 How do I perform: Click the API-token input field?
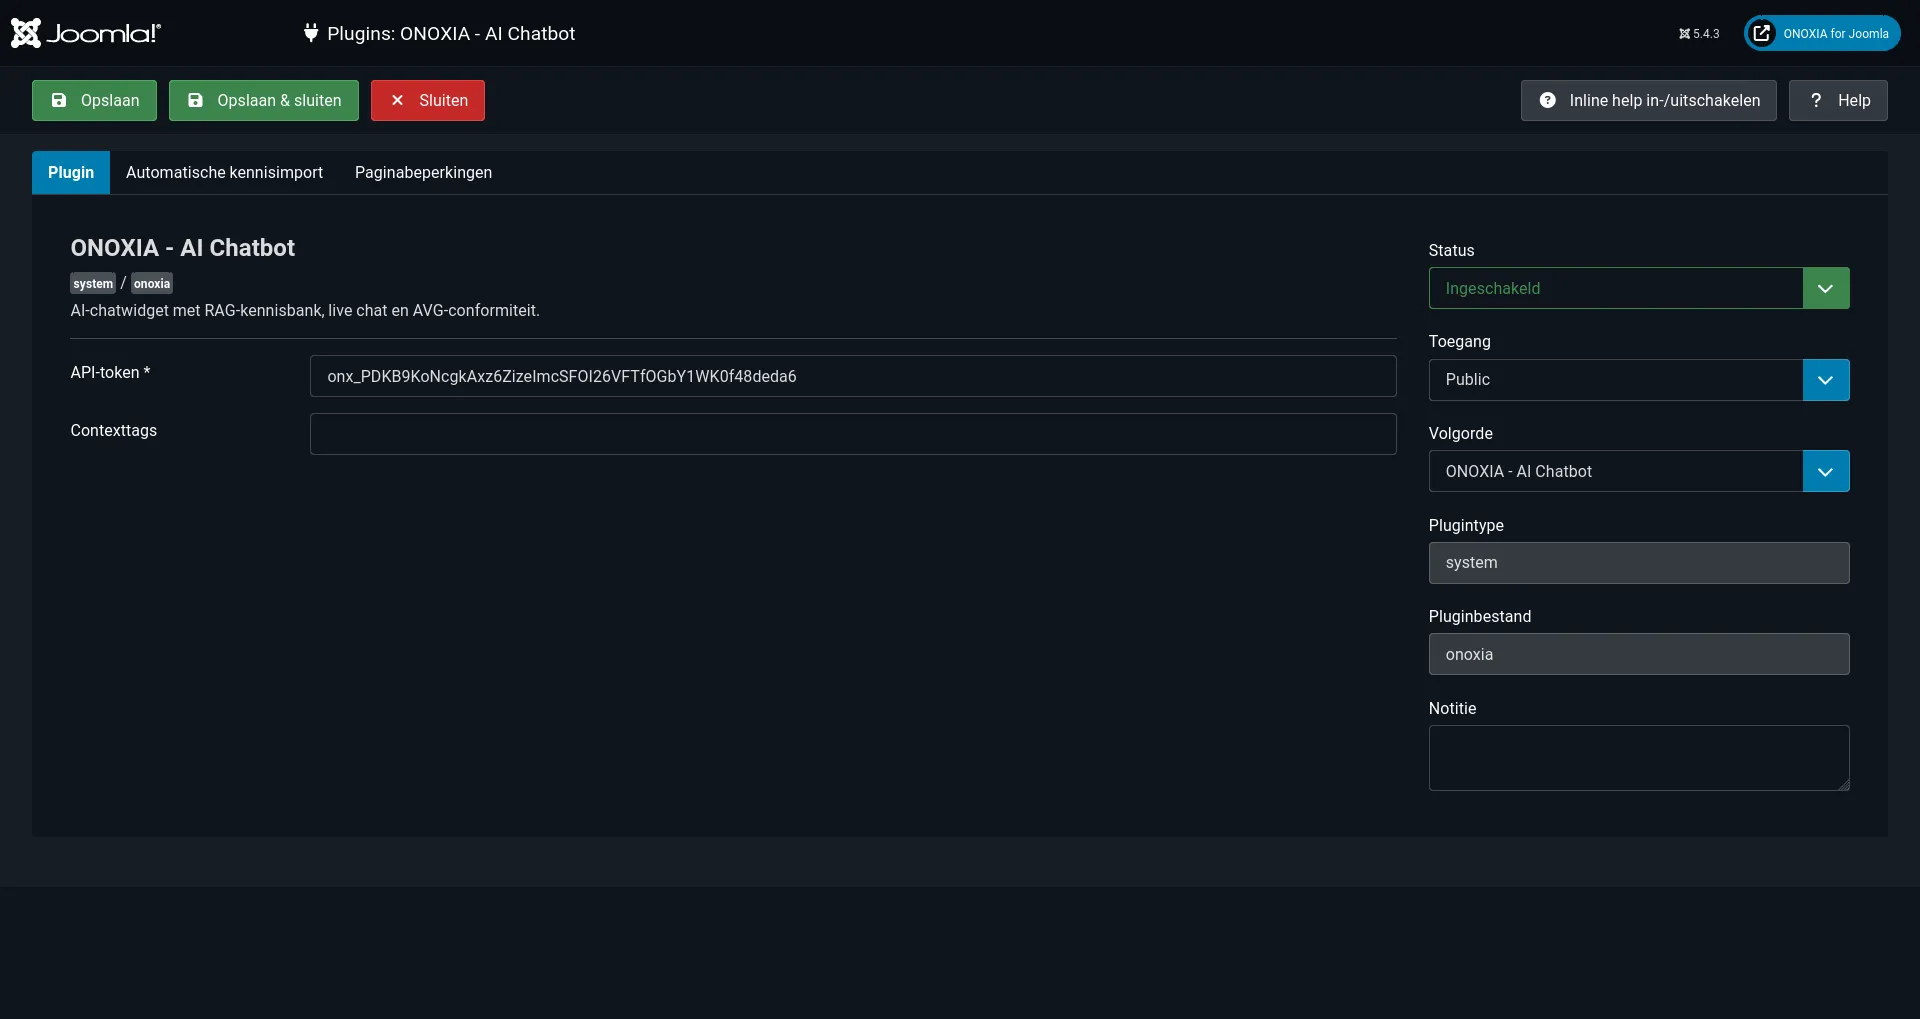click(x=853, y=376)
